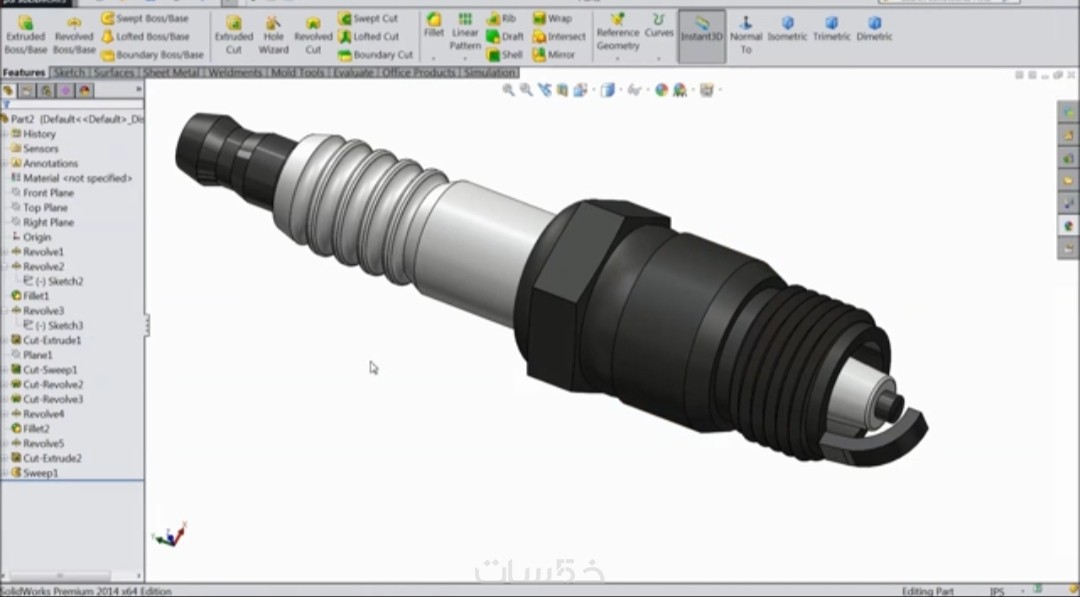
Task: Select the Wrap tool
Action: (552, 19)
